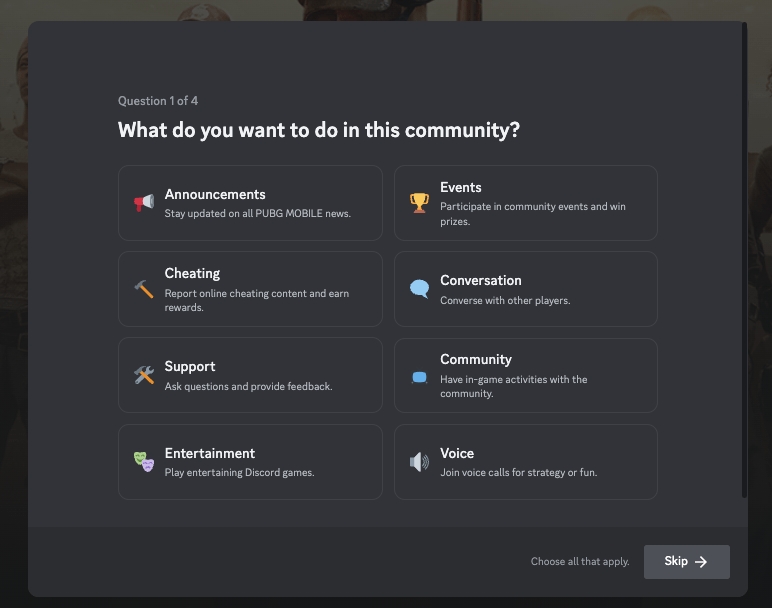This screenshot has width=772, height=608.
Task: Choose the Cheating report option
Action: pyautogui.click(x=250, y=289)
